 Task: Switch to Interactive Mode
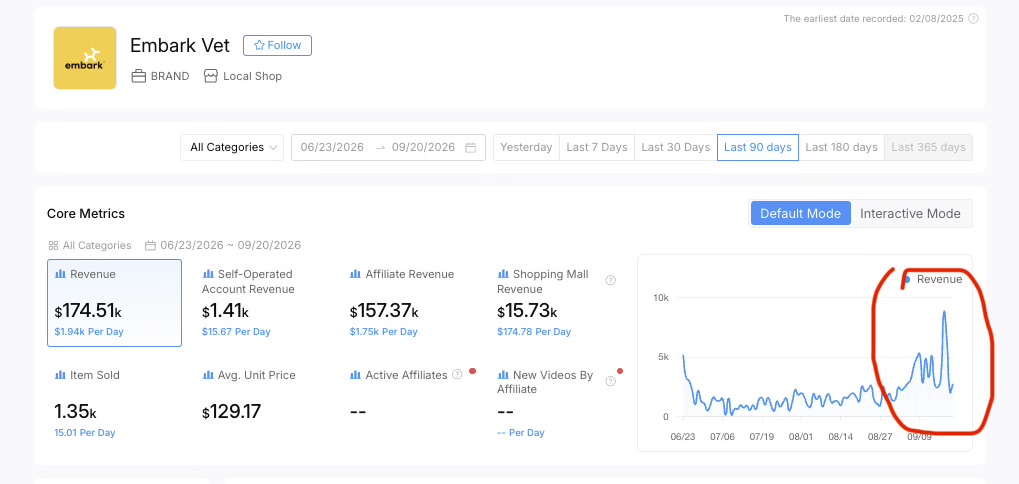pos(910,213)
